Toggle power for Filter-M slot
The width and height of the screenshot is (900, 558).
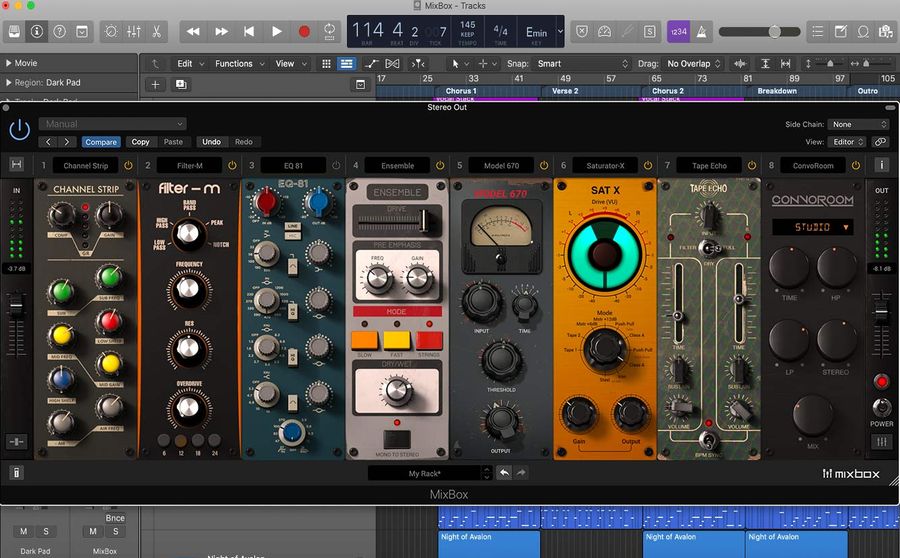click(232, 165)
